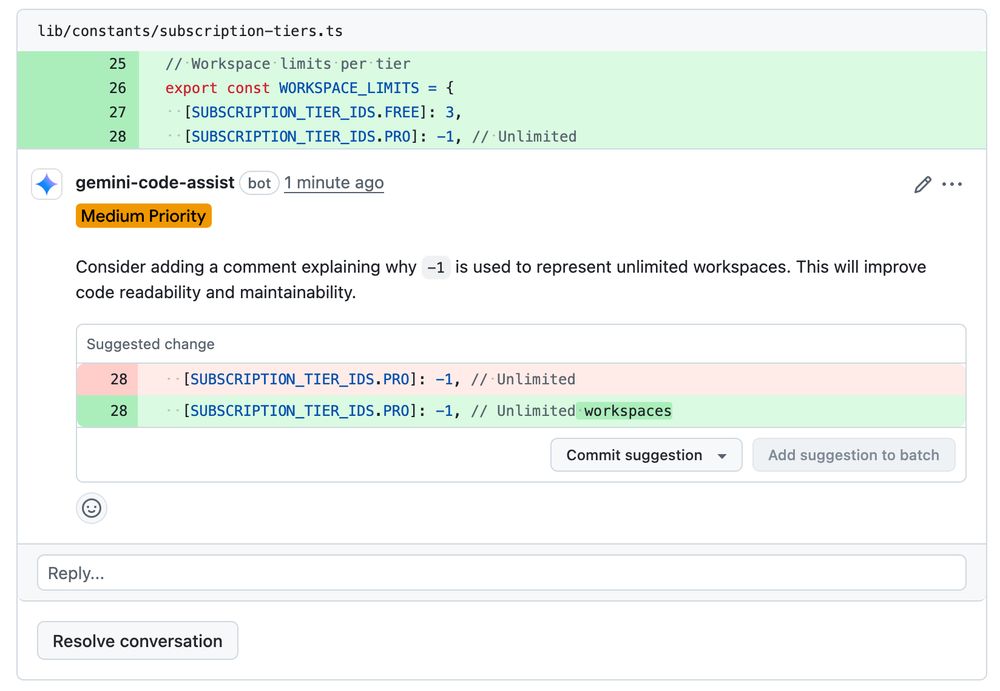1000x691 pixels.
Task: Click file path lib/constants/subscription-tiers.ts
Action: coord(190,31)
